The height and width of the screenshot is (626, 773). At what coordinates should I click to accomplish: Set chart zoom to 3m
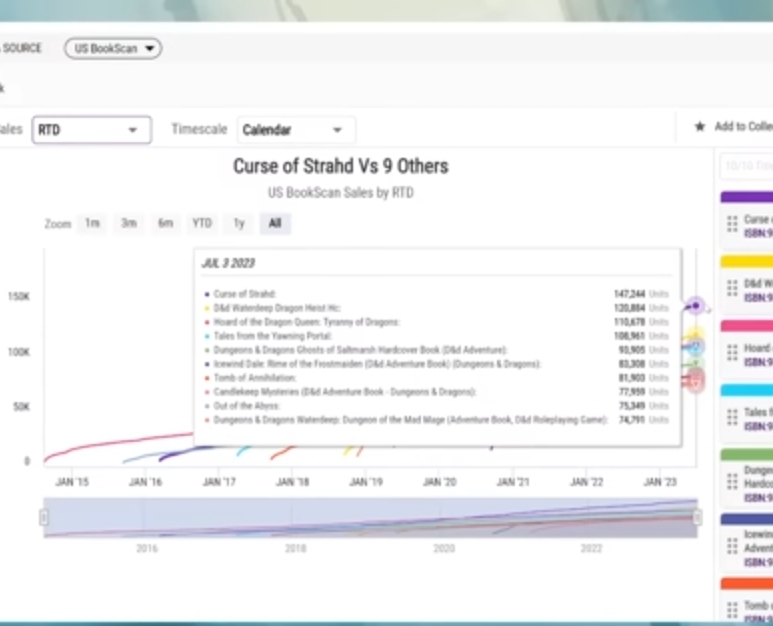click(x=129, y=223)
